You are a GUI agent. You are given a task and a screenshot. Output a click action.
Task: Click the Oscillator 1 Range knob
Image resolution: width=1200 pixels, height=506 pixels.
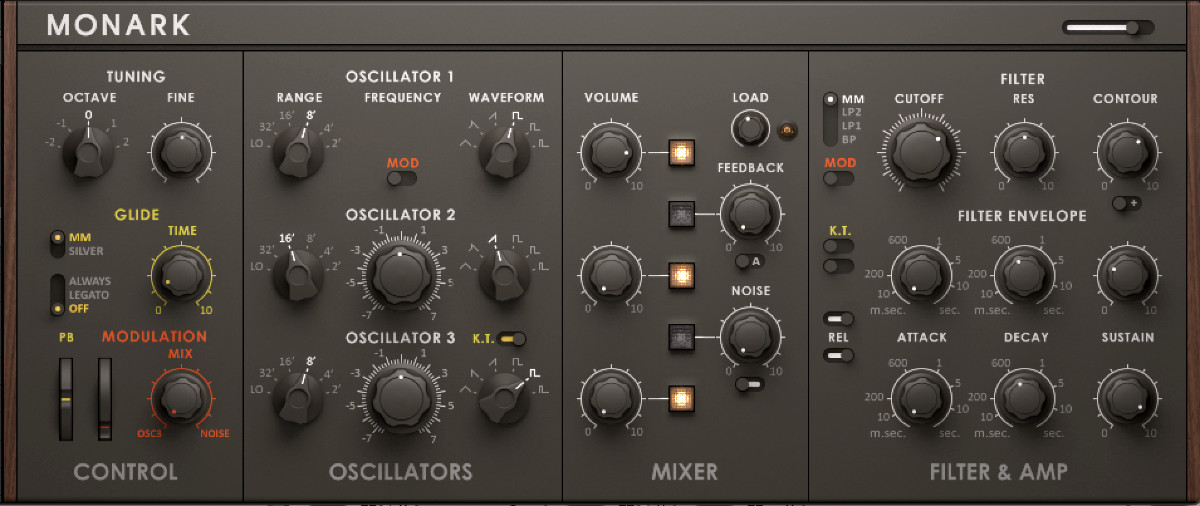click(298, 151)
